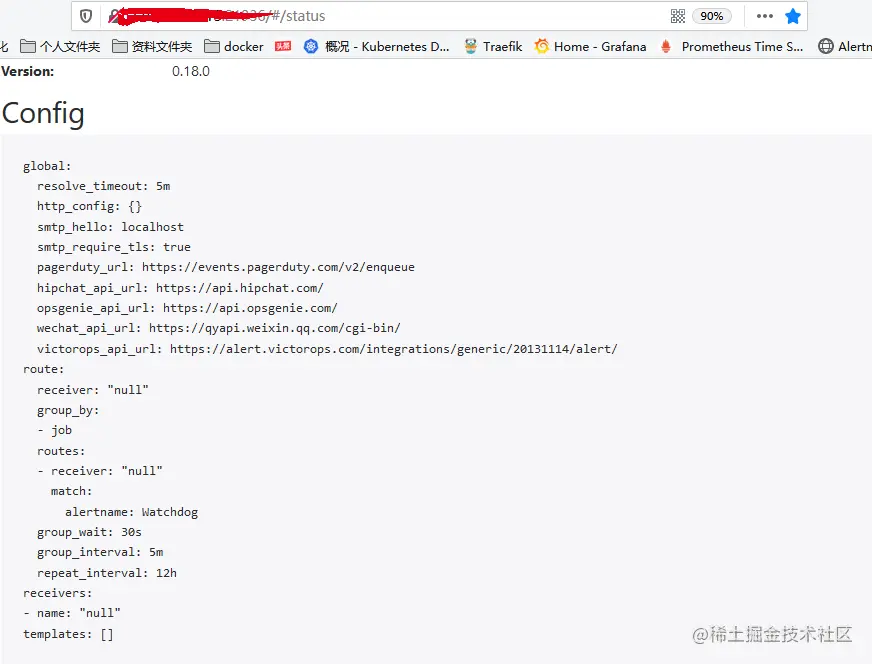Click the shield tracking protection icon

tap(86, 16)
